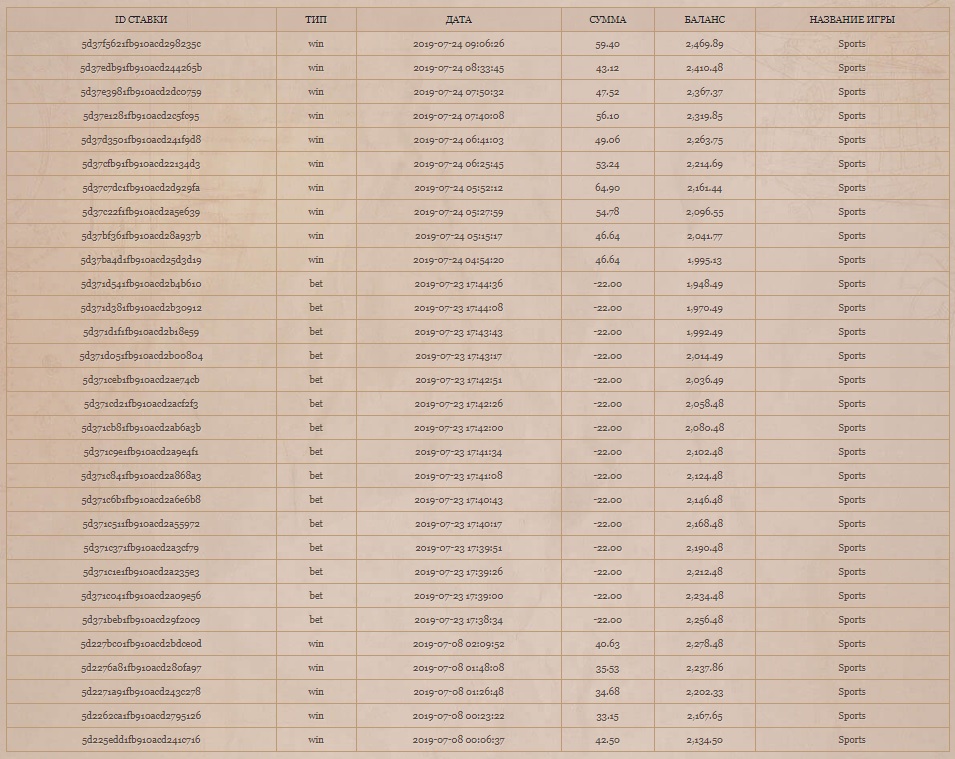Select bet ID 5d371d1f1fb910acd2b18e59
Screen dimensions: 955x759
(x=141, y=332)
